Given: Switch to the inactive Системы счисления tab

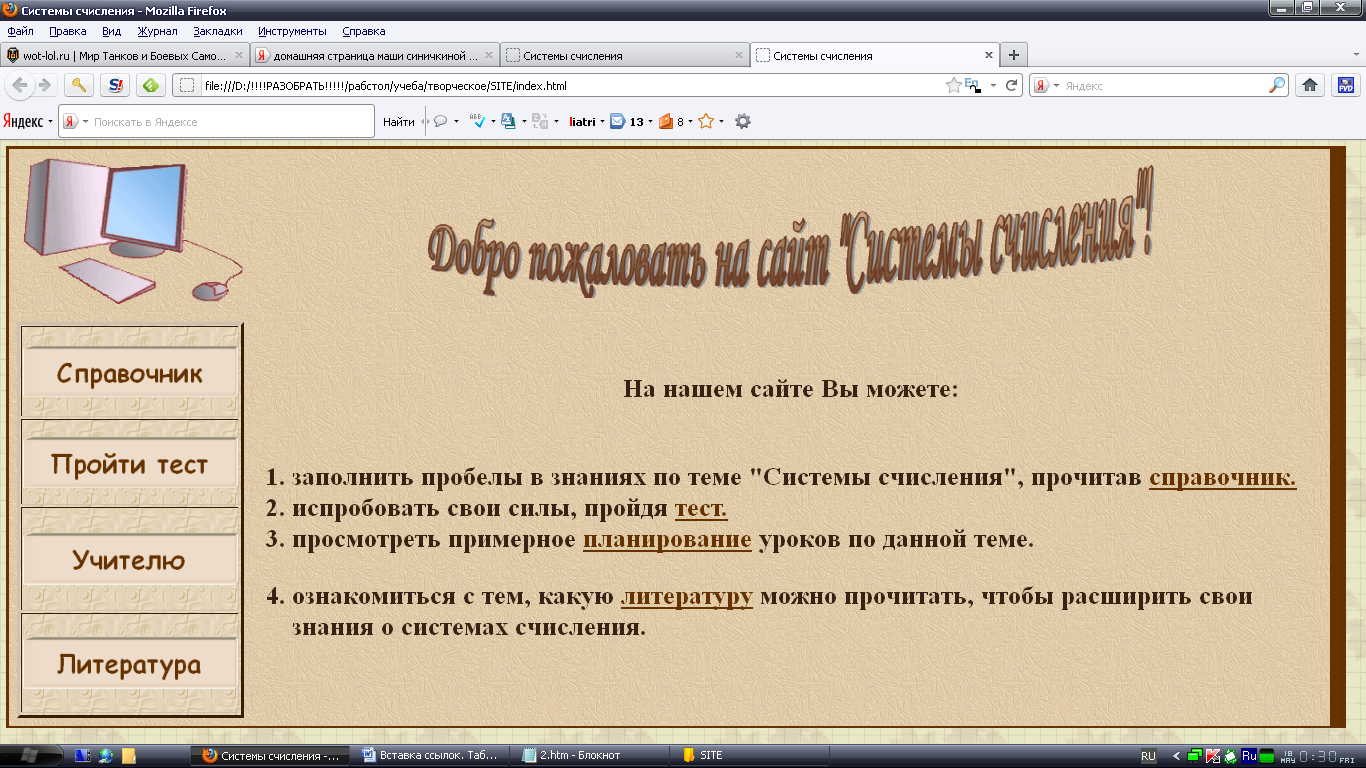Looking at the screenshot, I should (x=625, y=56).
